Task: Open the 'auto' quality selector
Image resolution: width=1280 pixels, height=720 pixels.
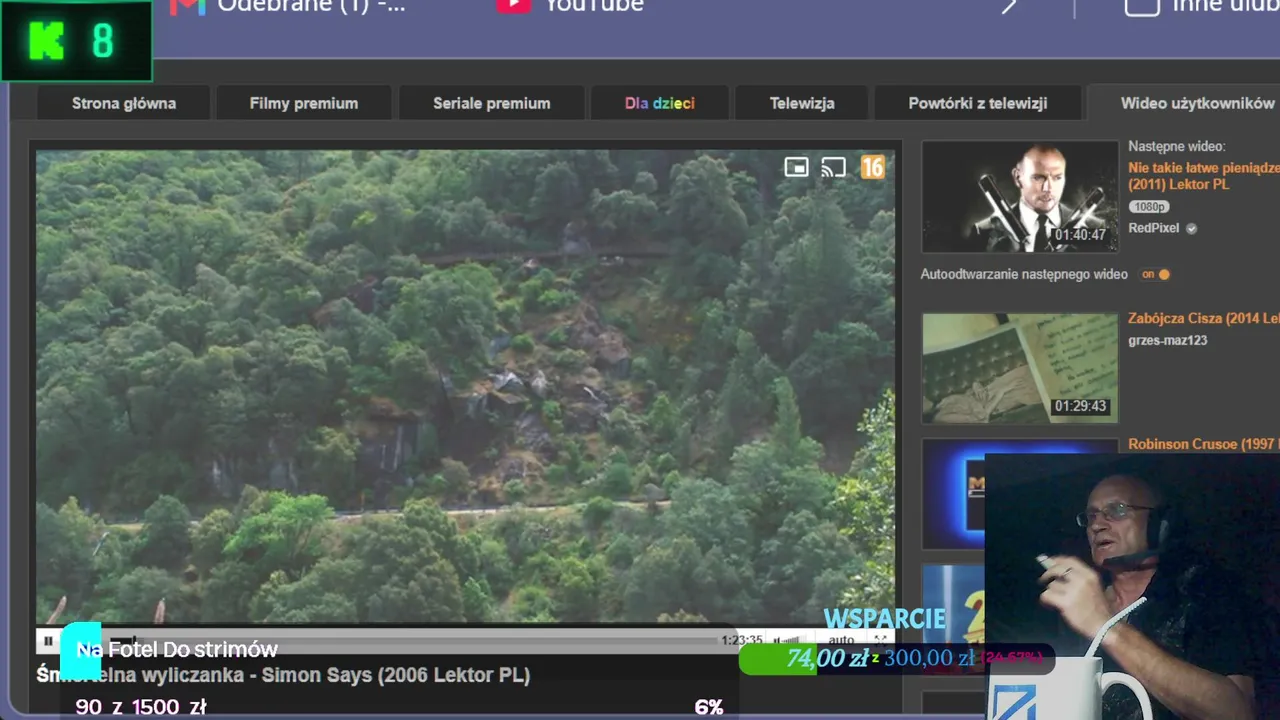Action: [841, 640]
